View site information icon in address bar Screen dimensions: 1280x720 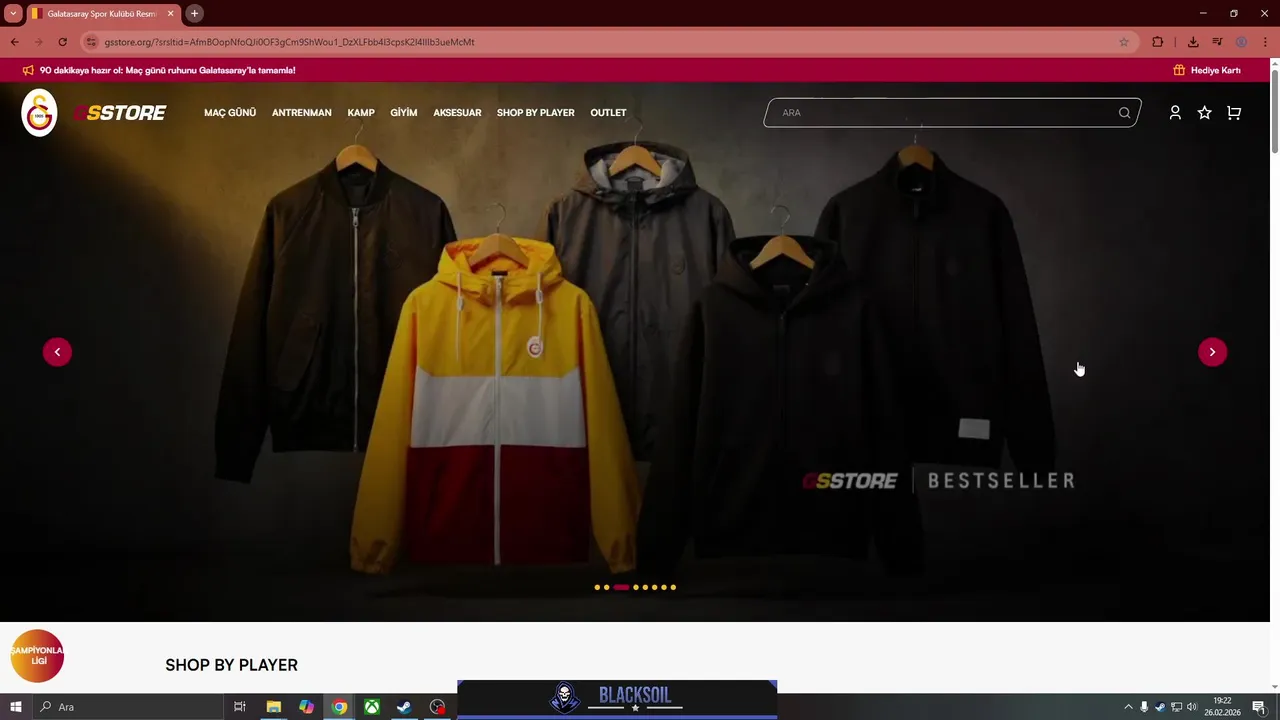(x=91, y=42)
